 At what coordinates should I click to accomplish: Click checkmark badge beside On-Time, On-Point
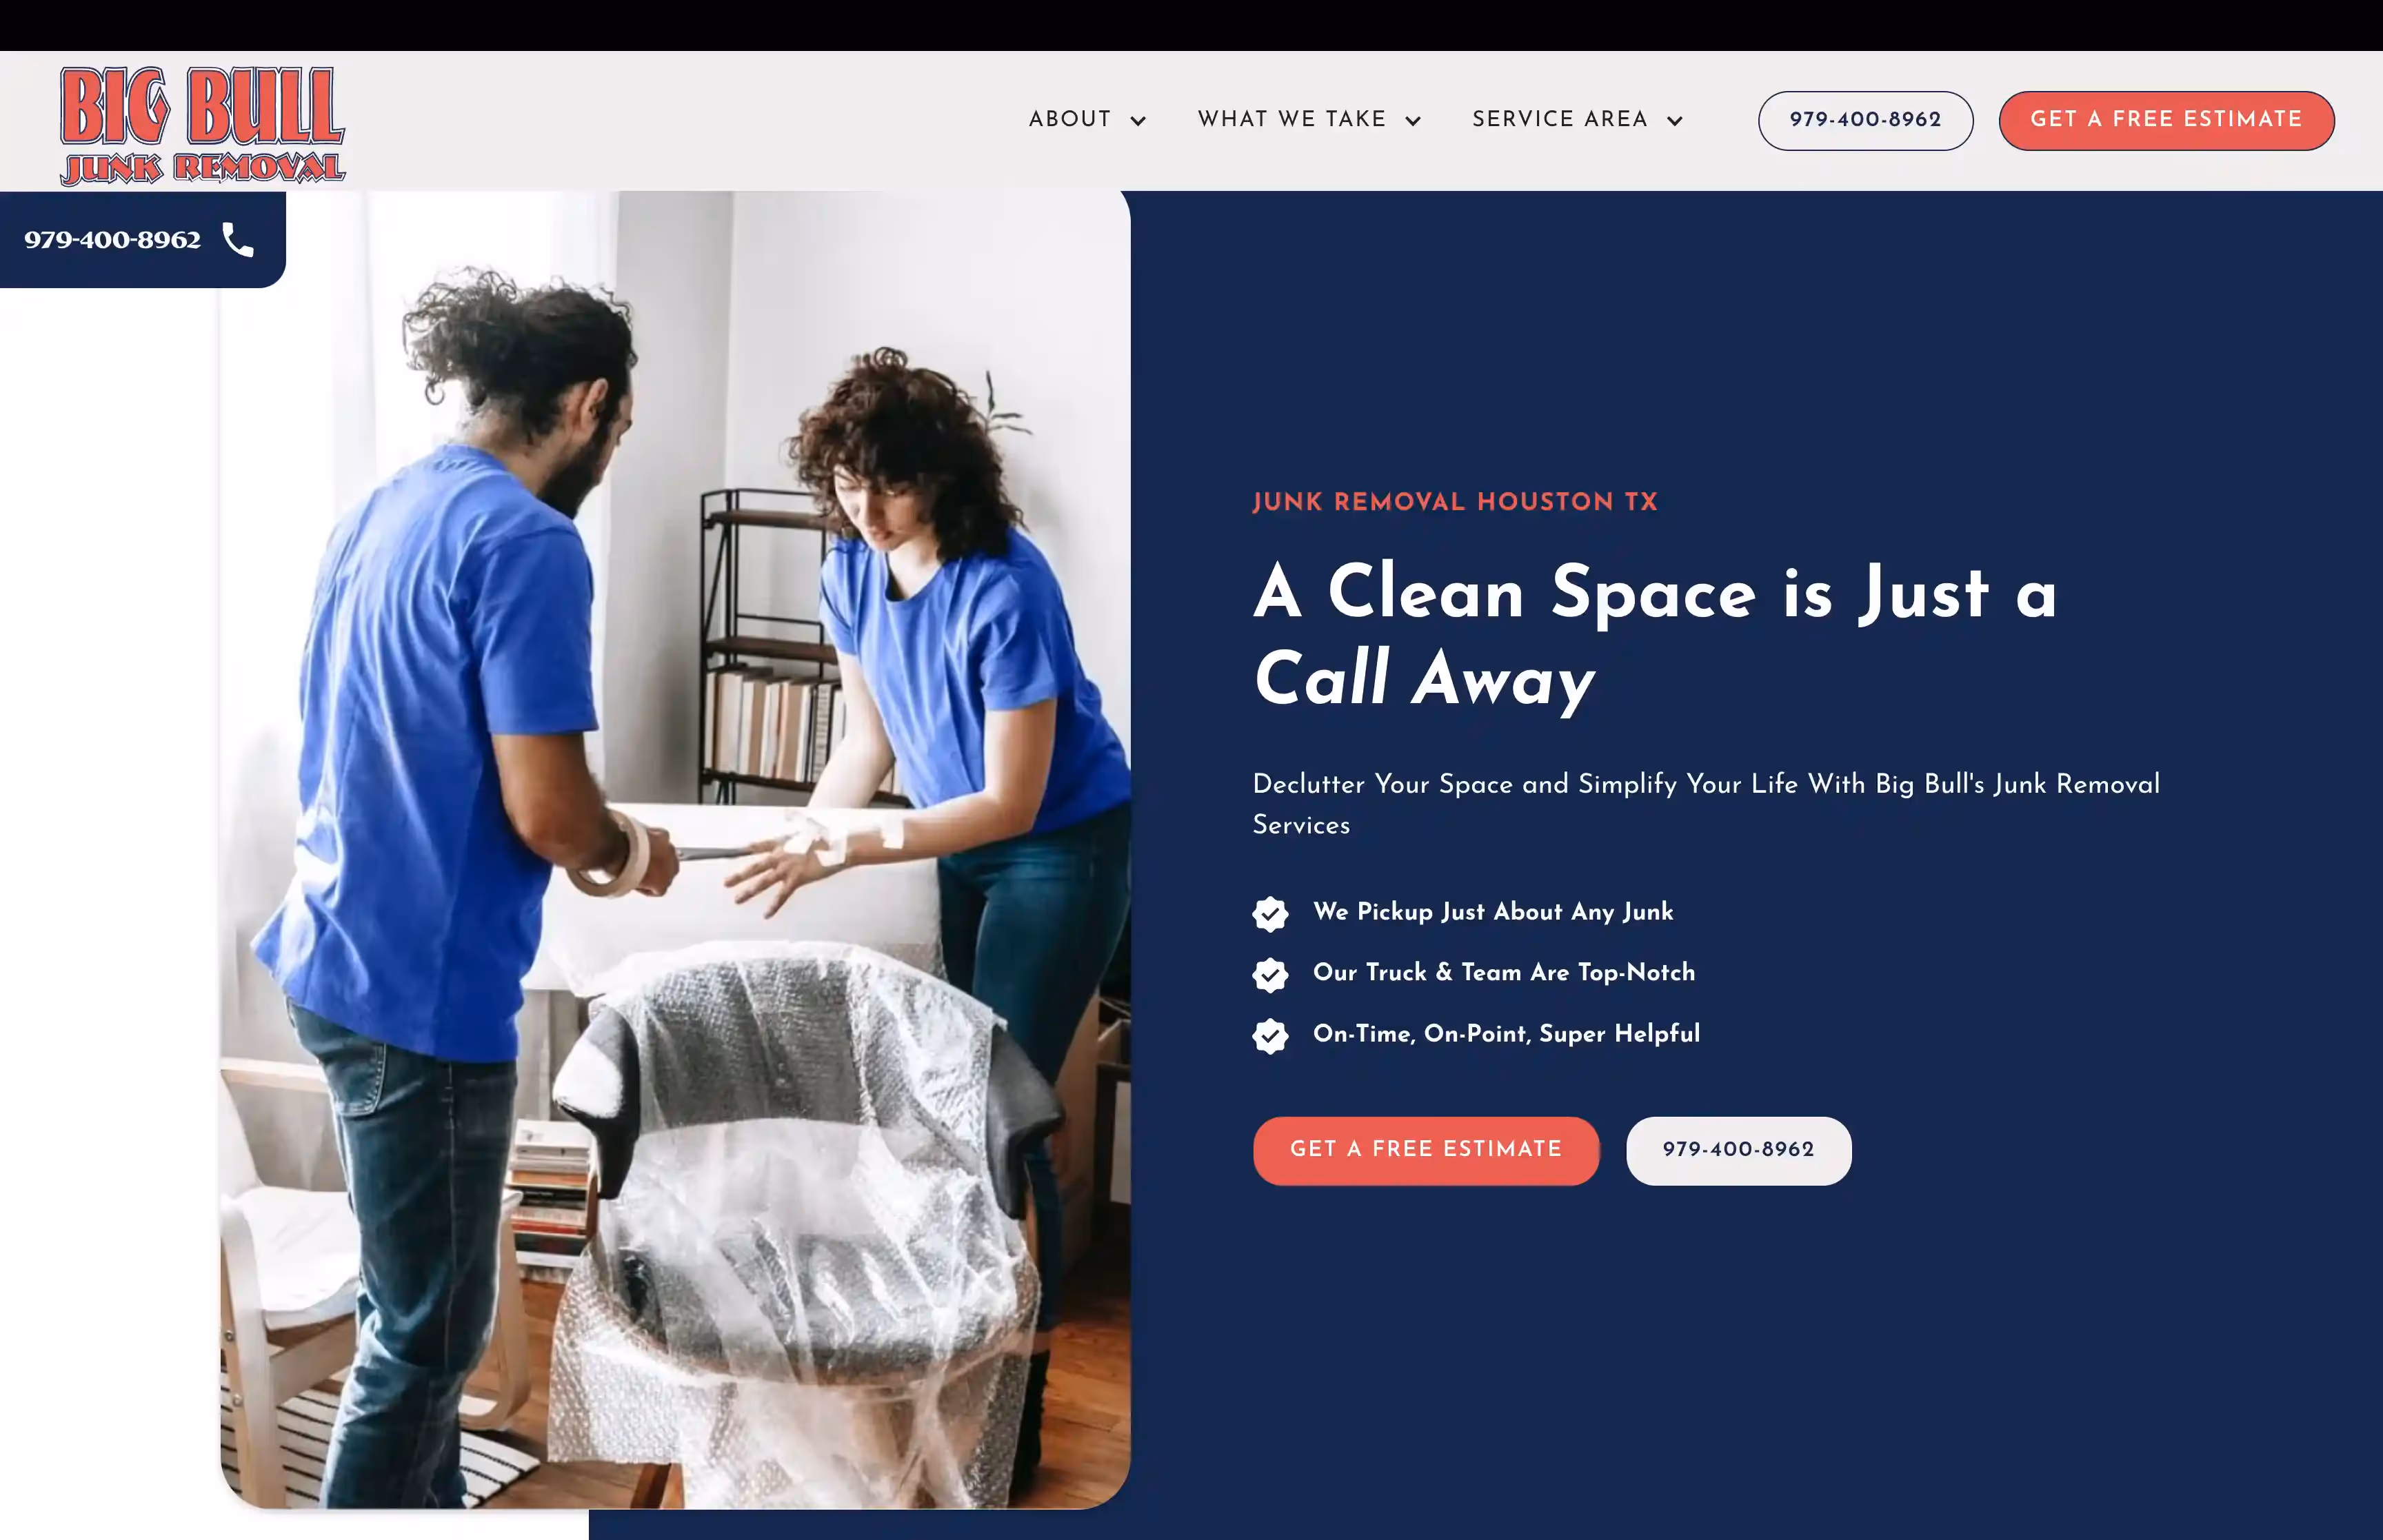click(1270, 1035)
